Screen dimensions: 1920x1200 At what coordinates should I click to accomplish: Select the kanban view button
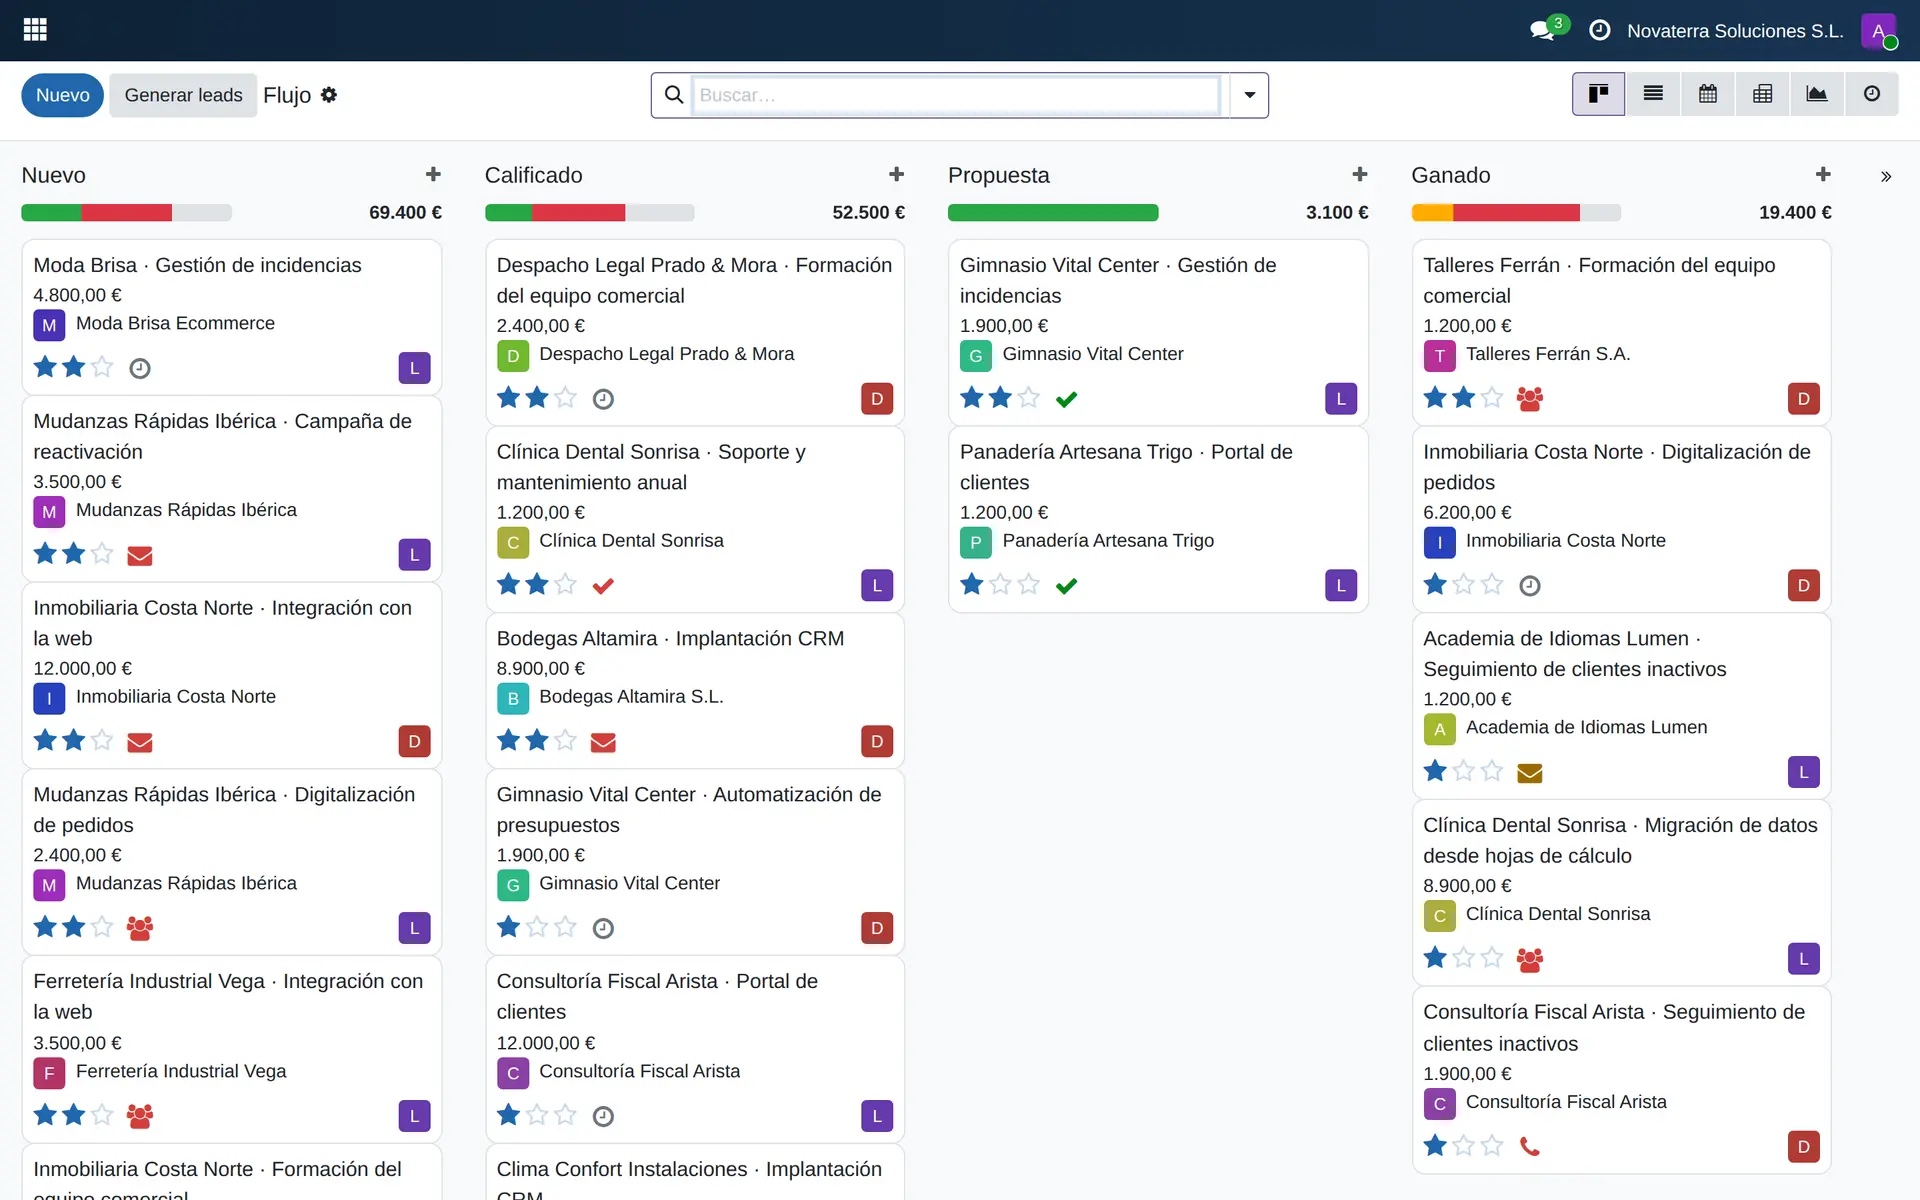pos(1598,94)
